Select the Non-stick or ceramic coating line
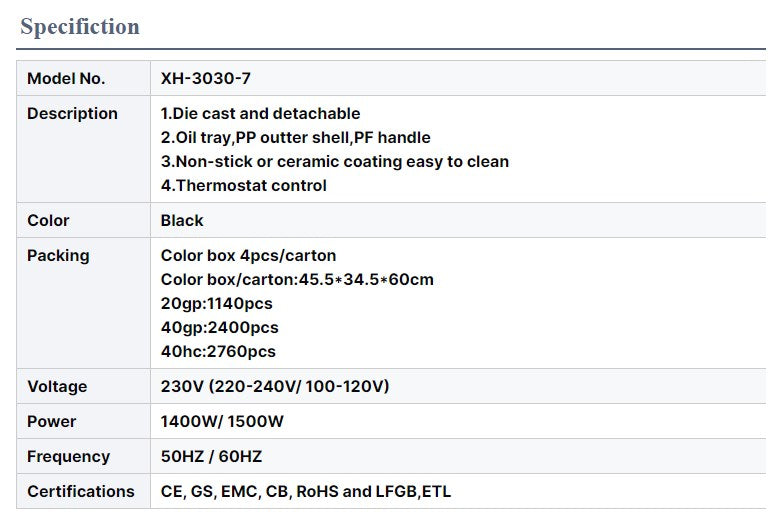Image resolution: width=775 pixels, height=521 pixels. [334, 162]
